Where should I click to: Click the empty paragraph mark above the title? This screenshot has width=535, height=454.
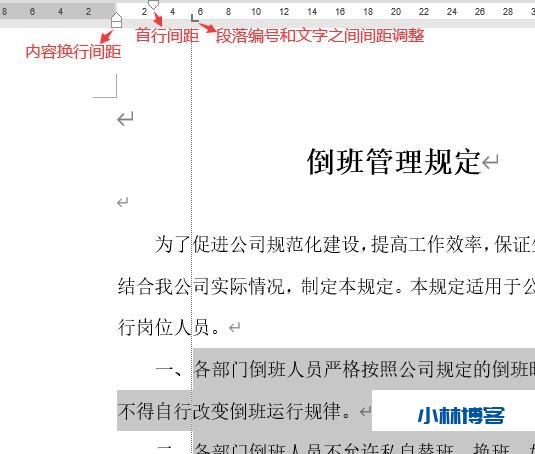click(x=125, y=119)
